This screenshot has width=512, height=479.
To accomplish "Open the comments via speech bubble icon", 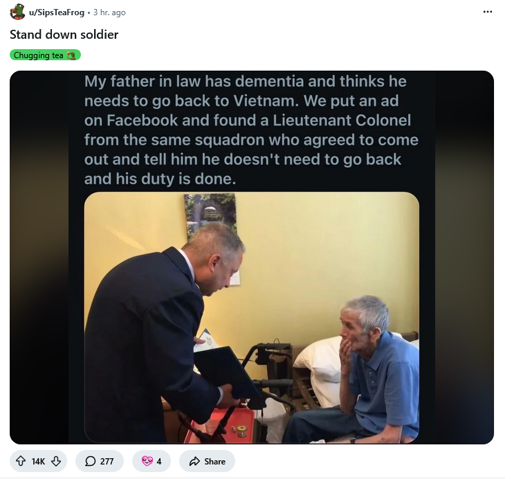I will coord(90,461).
